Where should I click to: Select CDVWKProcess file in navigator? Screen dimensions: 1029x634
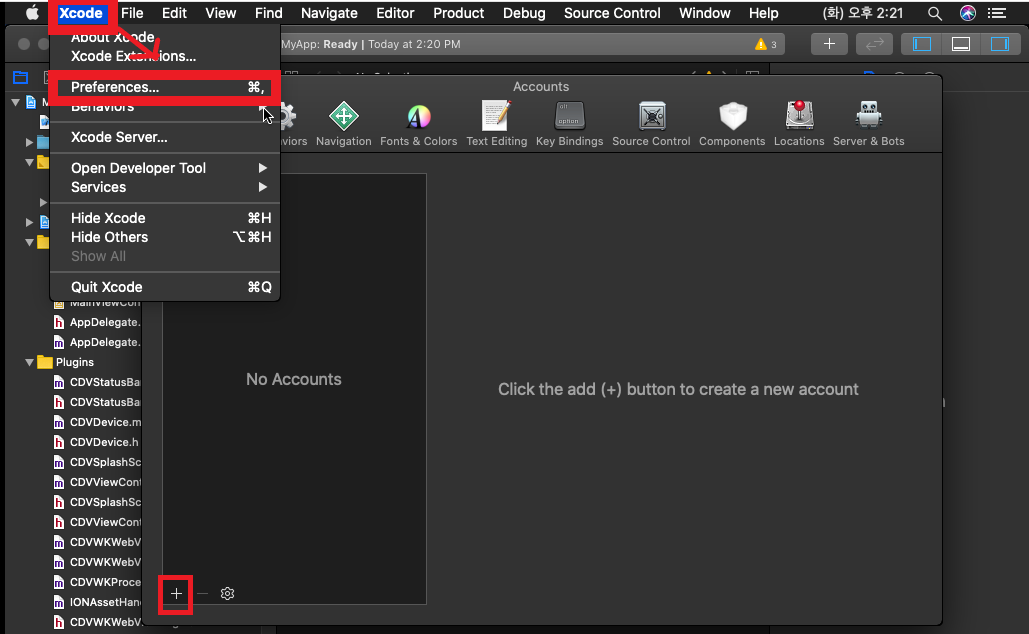click(x=96, y=582)
